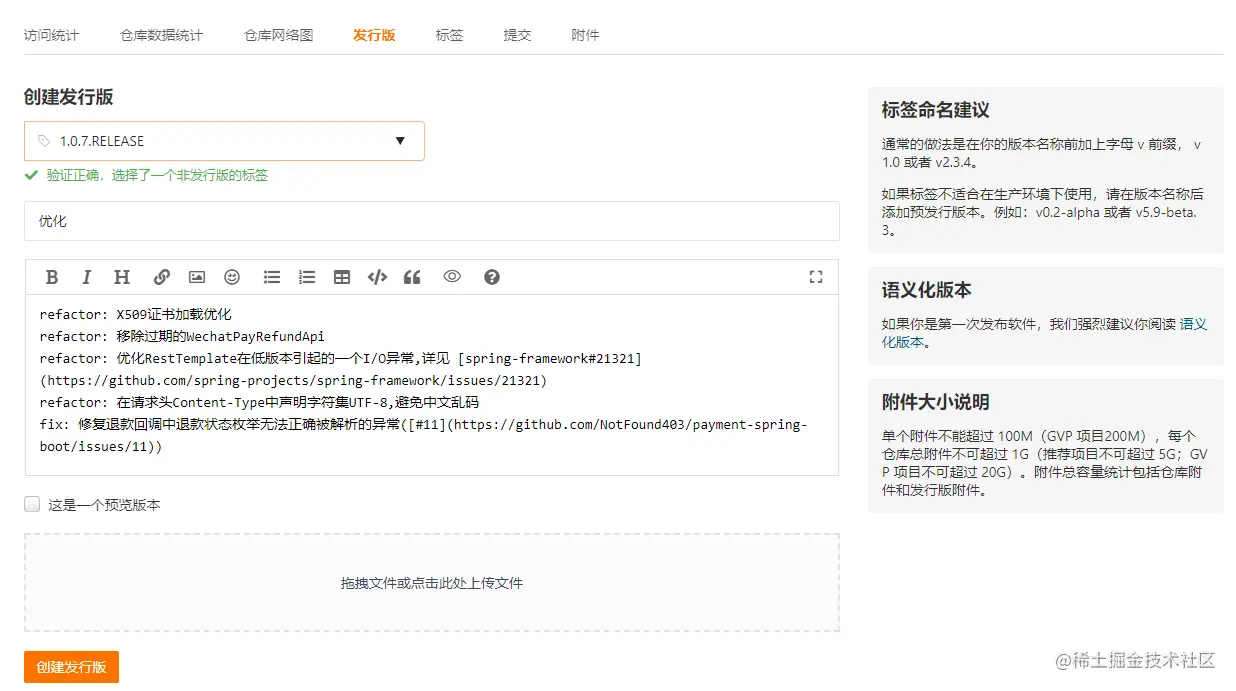Screen dimensions: 1236x691
Task: Enable 这是一个预览版本 checkbox
Action: (31, 504)
